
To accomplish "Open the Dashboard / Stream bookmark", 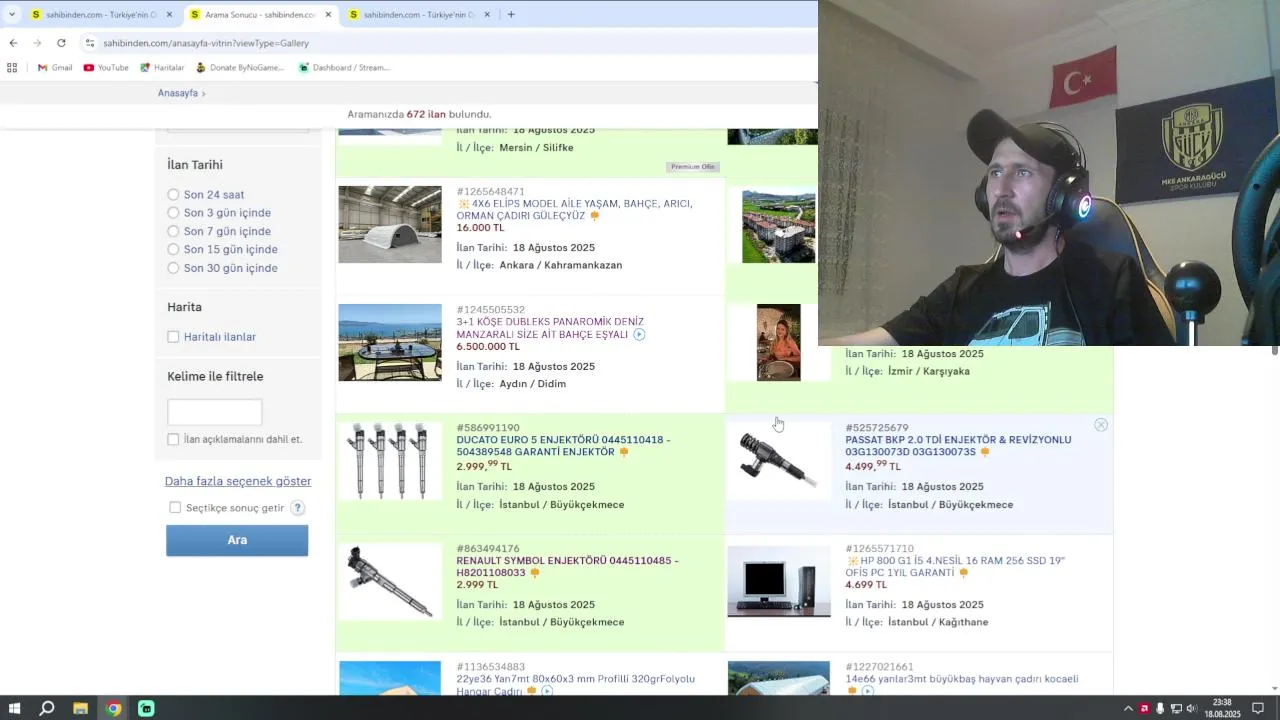I will coord(344,68).
